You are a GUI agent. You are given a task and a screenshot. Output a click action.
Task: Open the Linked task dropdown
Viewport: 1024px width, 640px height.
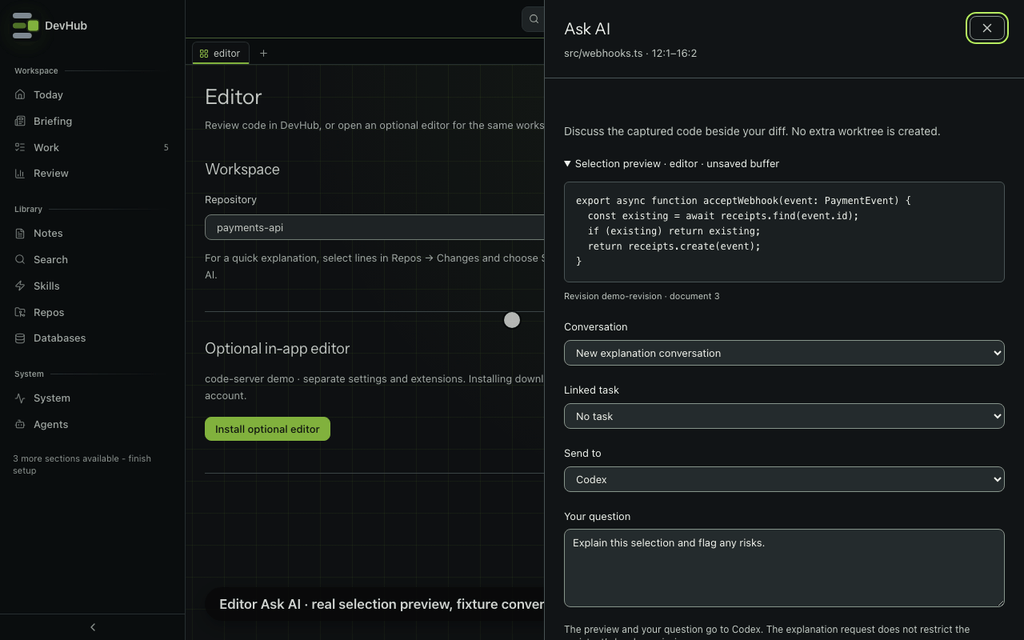point(784,416)
